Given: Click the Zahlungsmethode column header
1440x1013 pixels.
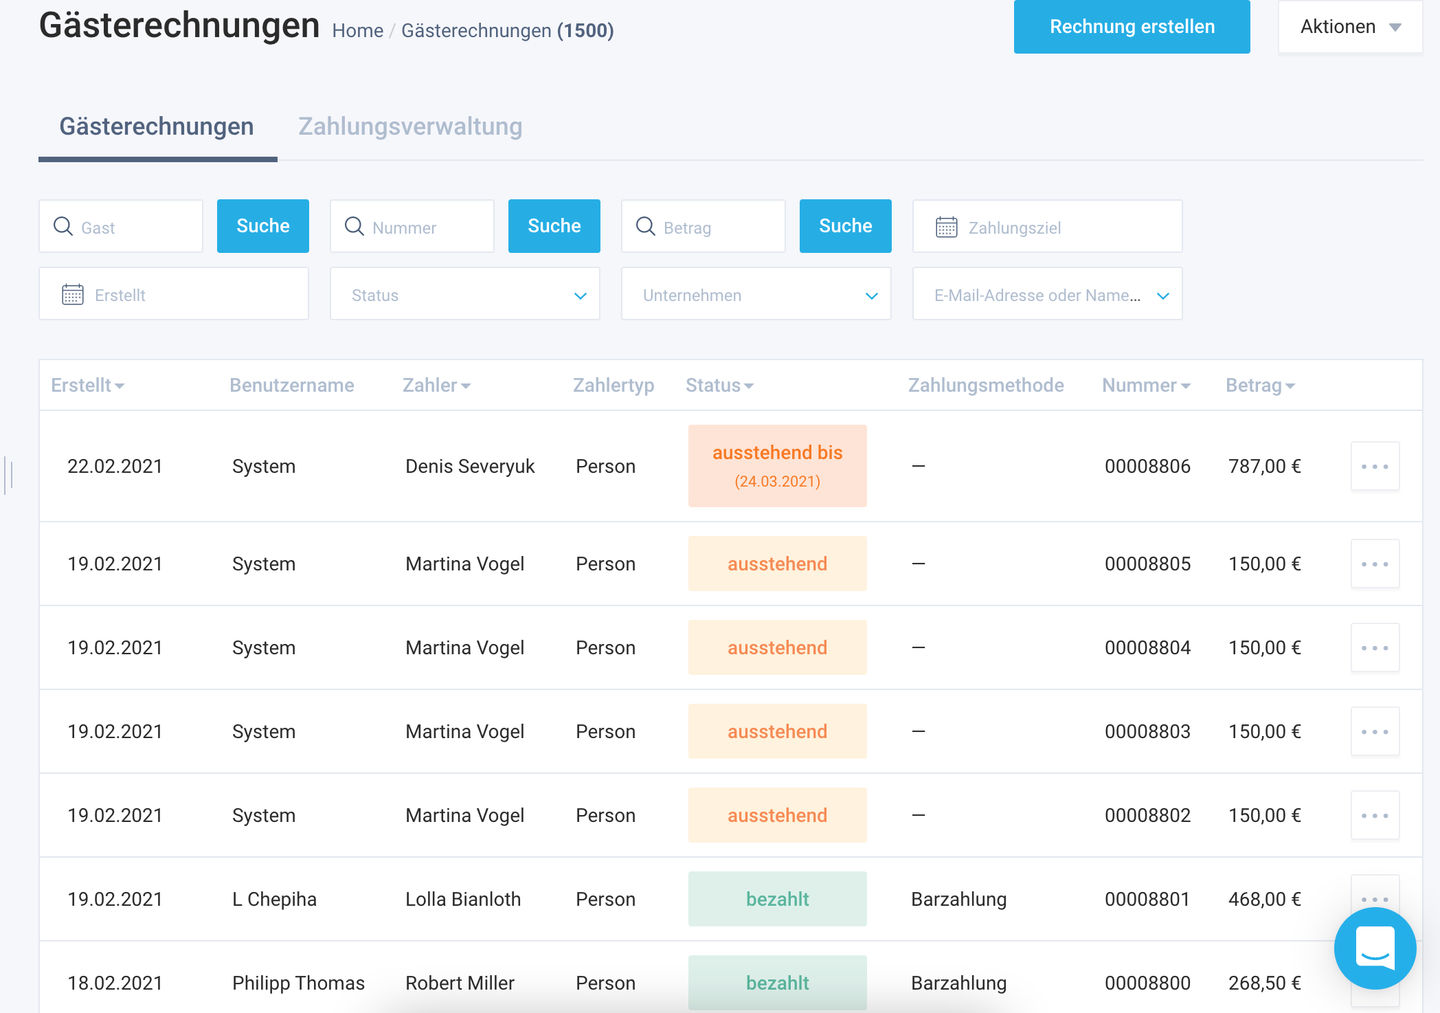Looking at the screenshot, I should 986,385.
